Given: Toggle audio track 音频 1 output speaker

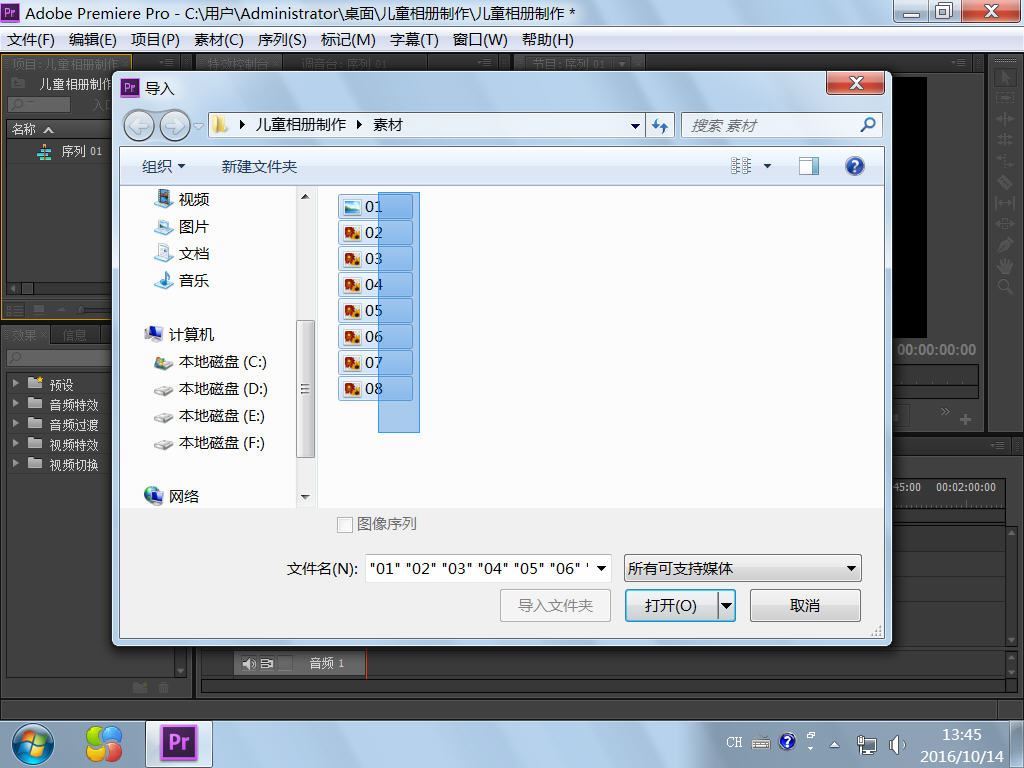Looking at the screenshot, I should tap(249, 664).
